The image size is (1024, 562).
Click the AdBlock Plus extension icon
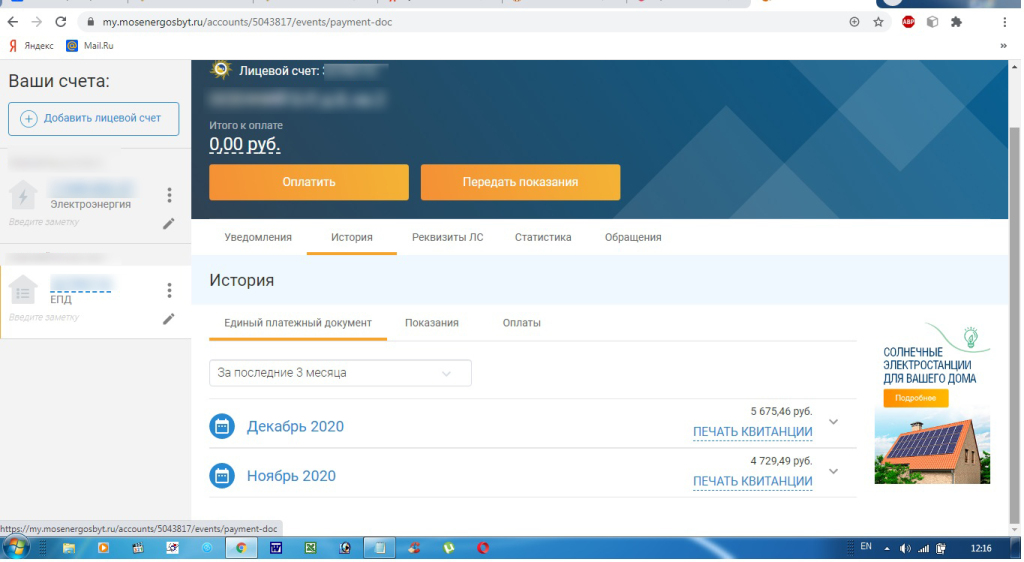(x=908, y=22)
